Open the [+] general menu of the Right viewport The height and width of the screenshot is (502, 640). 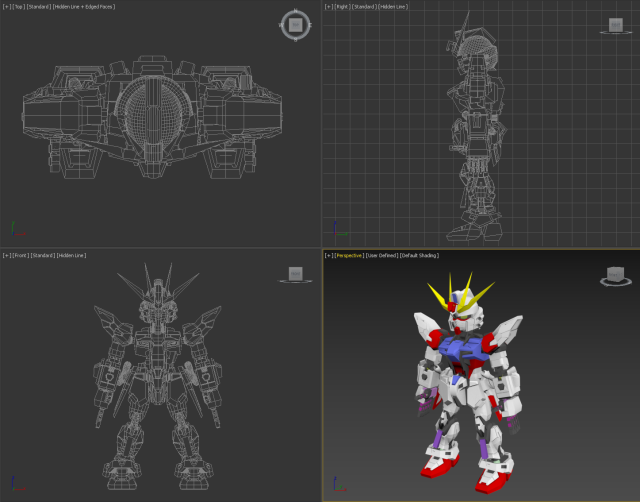(x=329, y=6)
